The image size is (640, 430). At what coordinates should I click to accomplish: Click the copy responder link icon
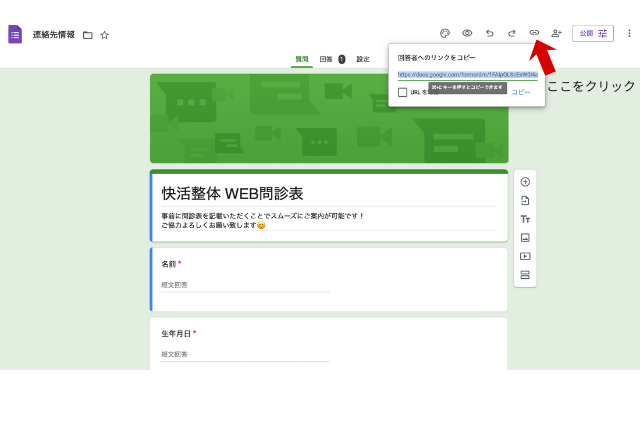534,33
